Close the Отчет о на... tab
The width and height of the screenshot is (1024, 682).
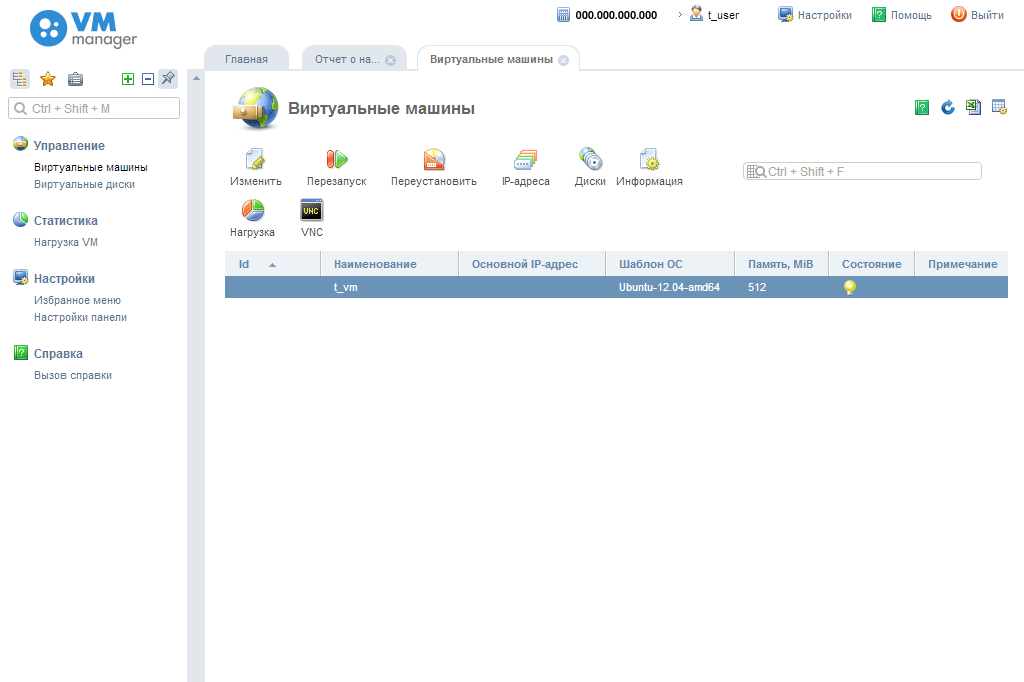pos(391,60)
